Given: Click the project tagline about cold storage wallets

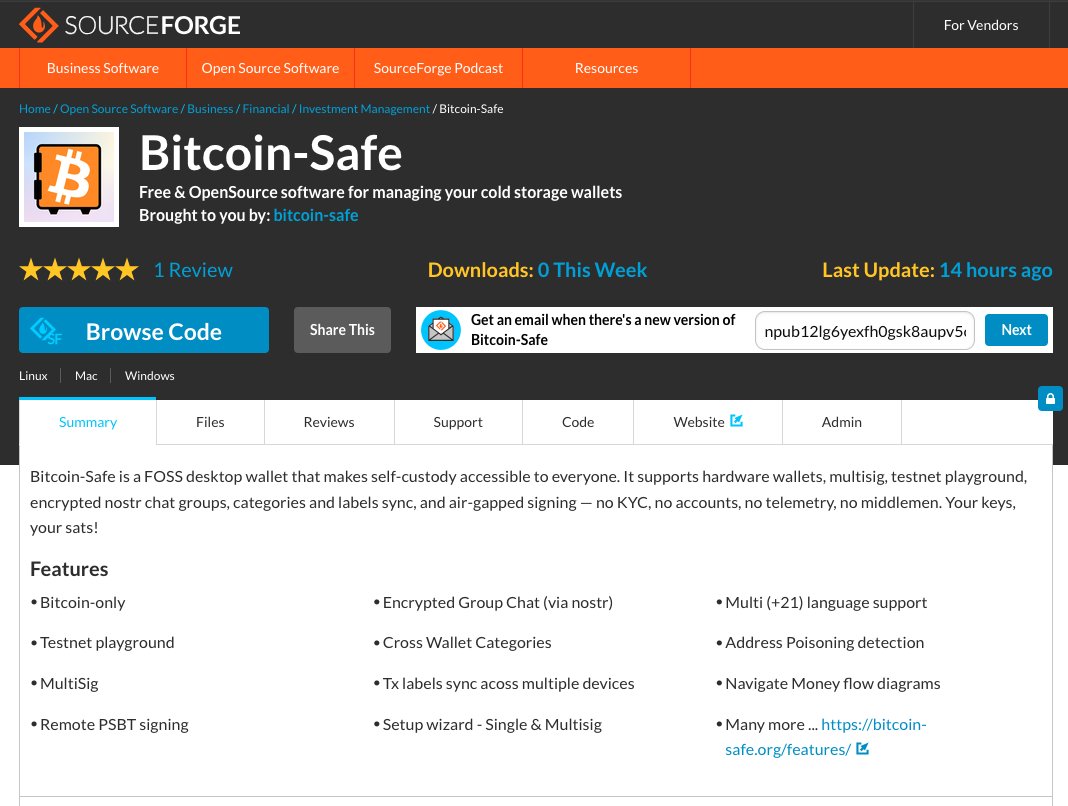Looking at the screenshot, I should (x=380, y=192).
